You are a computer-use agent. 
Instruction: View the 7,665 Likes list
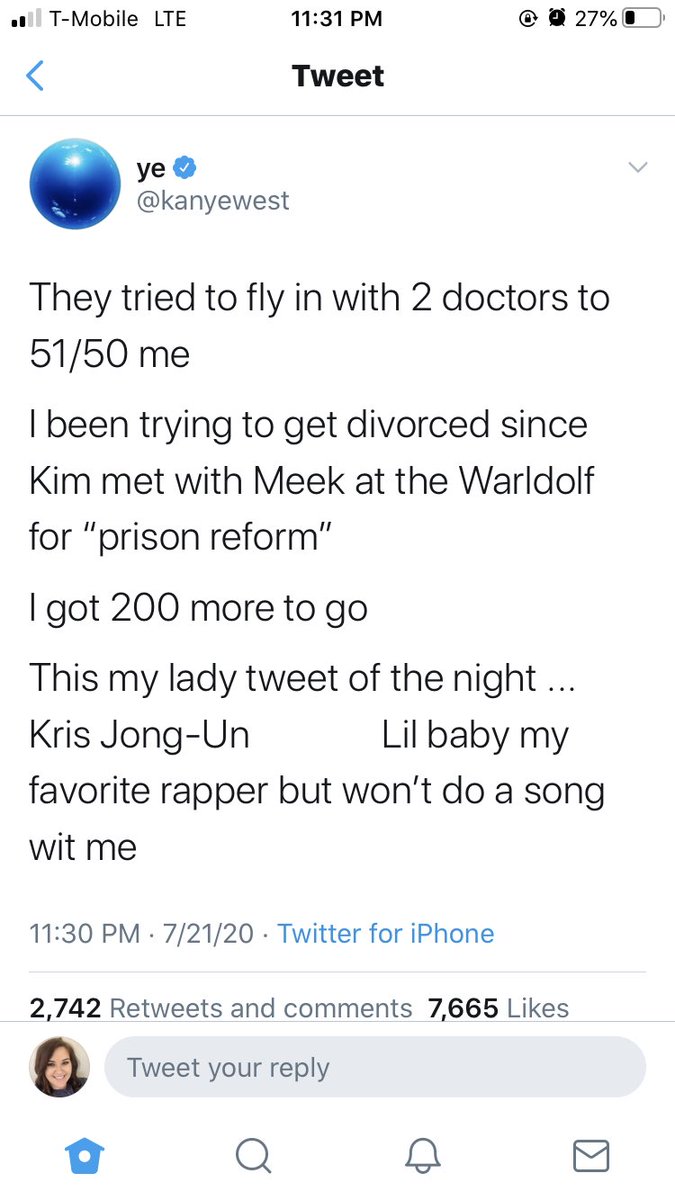coord(498,1008)
